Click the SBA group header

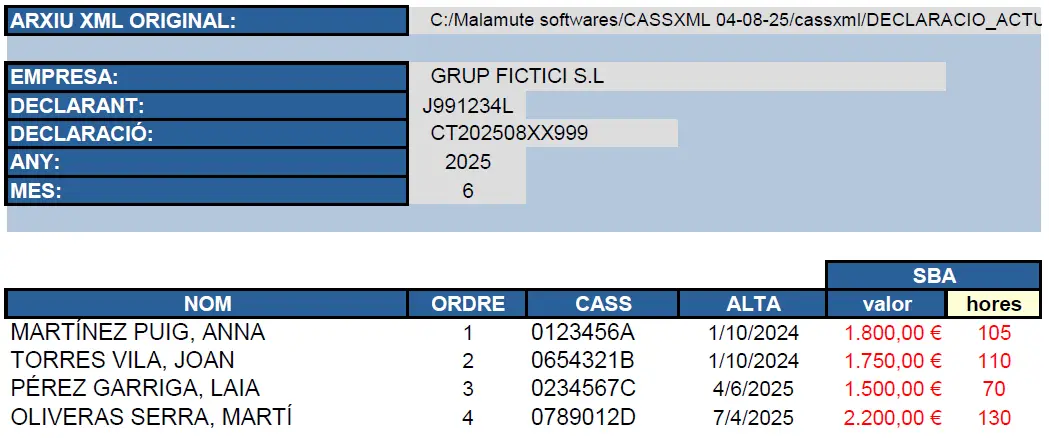click(933, 276)
